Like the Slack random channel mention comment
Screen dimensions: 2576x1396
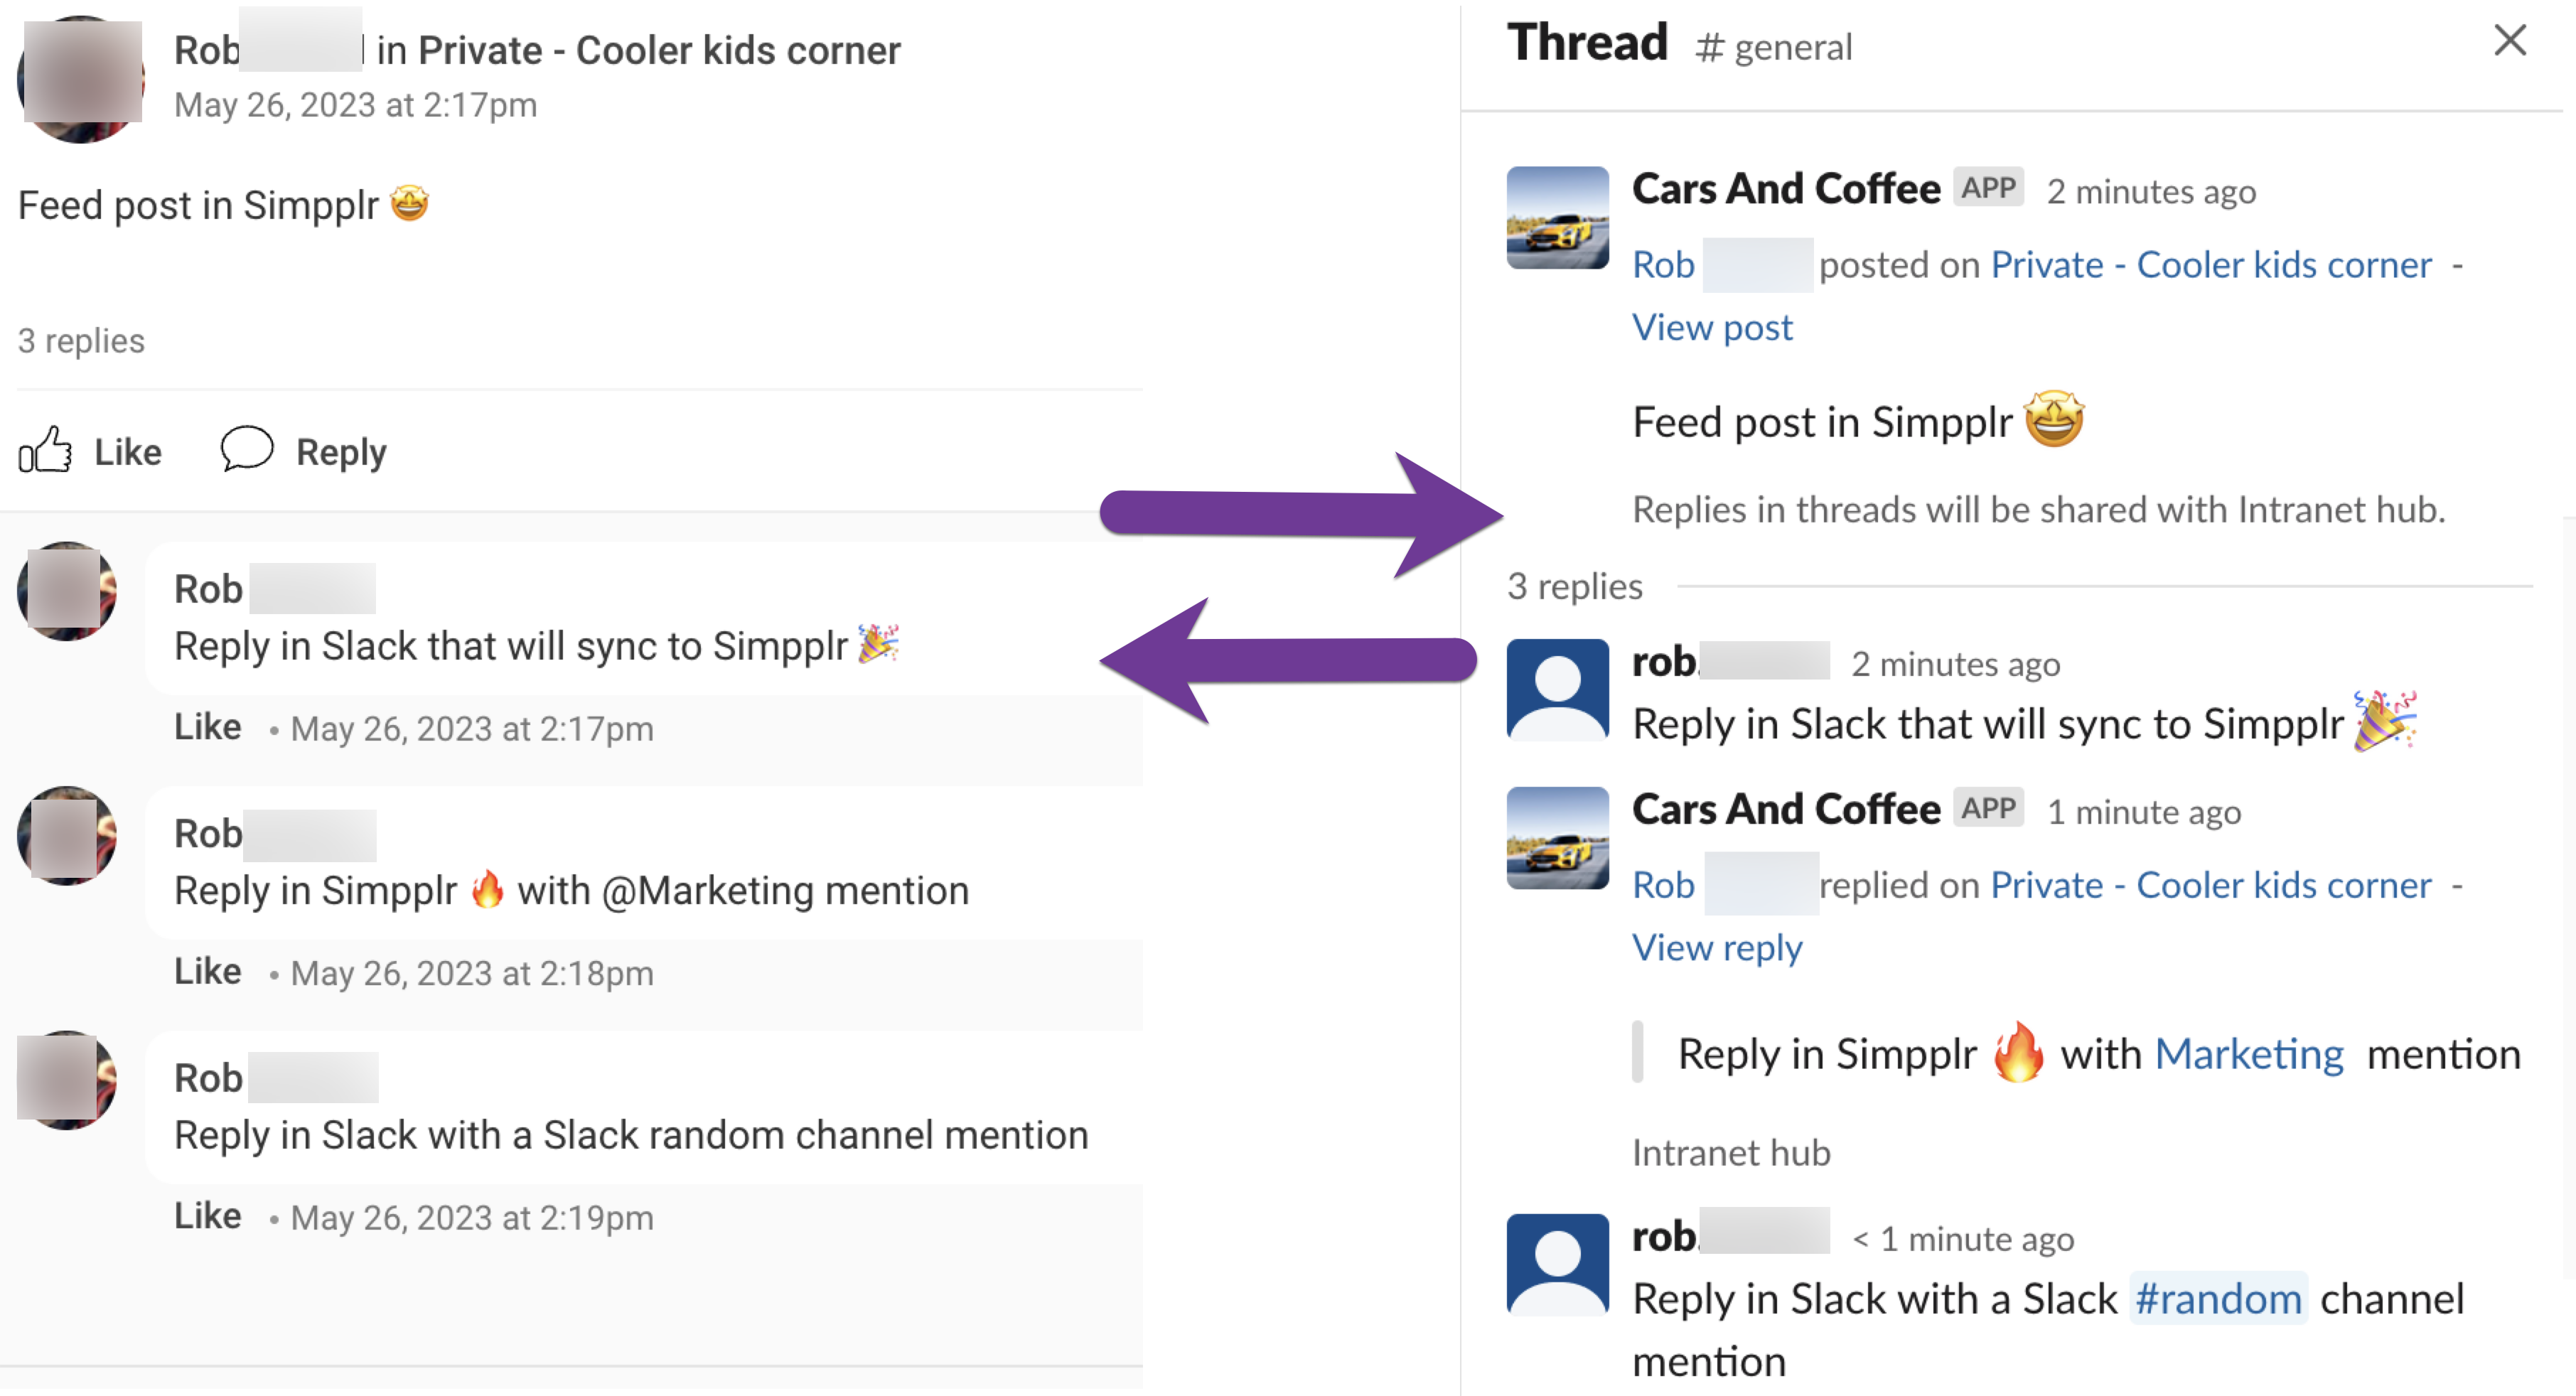[207, 1216]
